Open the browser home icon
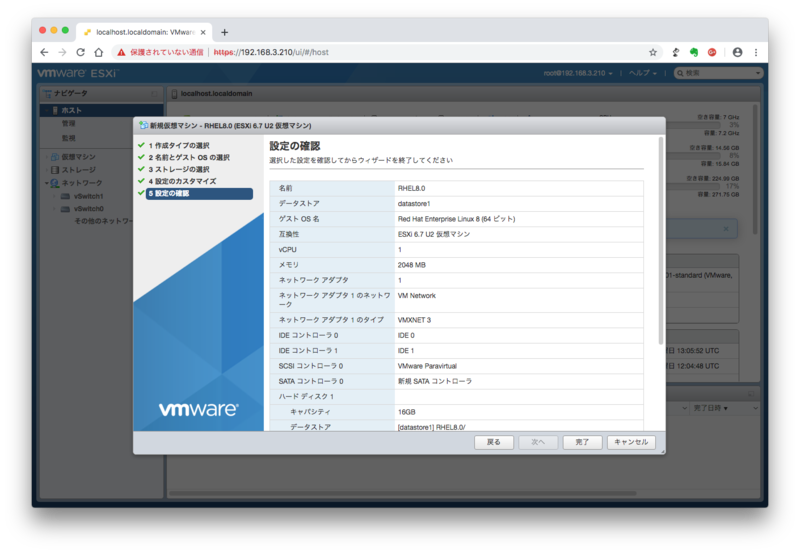Image resolution: width=800 pixels, height=553 pixels. coord(98,52)
